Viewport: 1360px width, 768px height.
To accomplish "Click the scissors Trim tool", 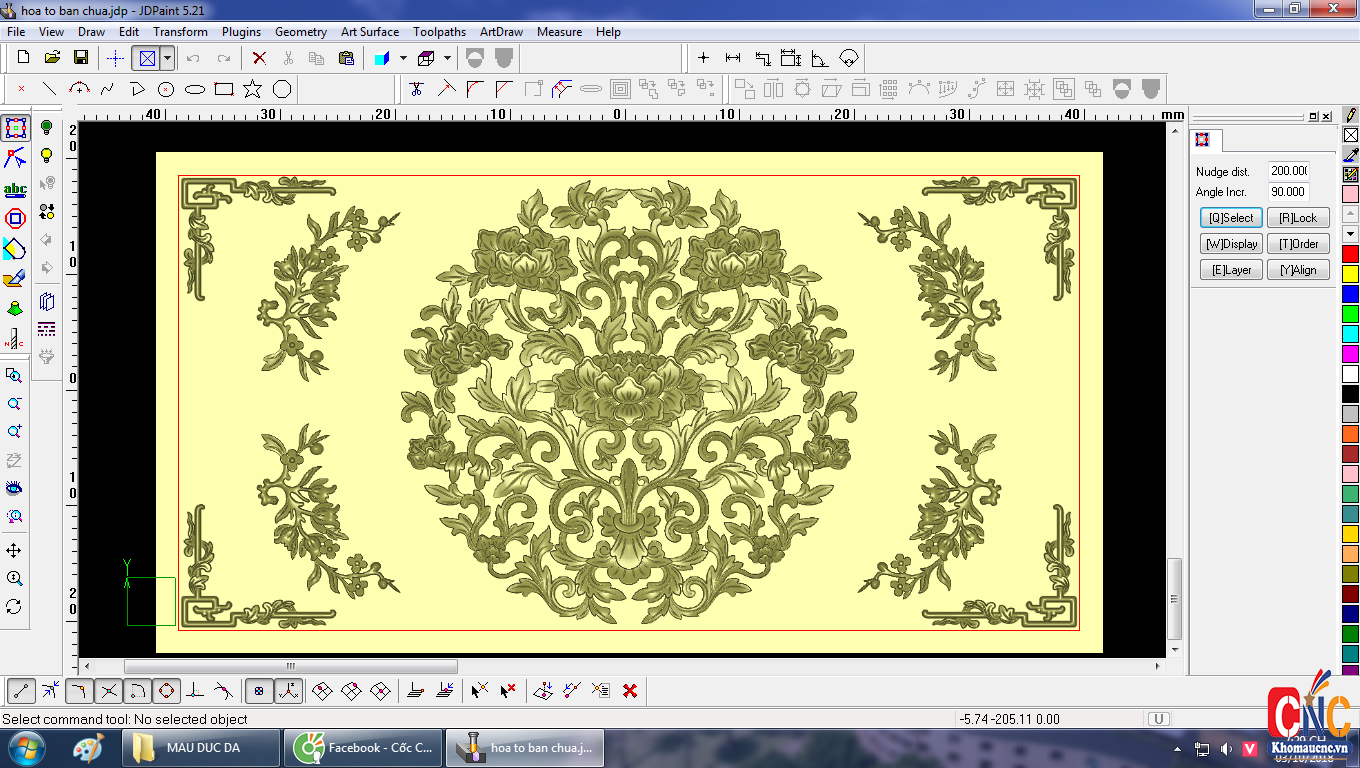I will tap(417, 89).
